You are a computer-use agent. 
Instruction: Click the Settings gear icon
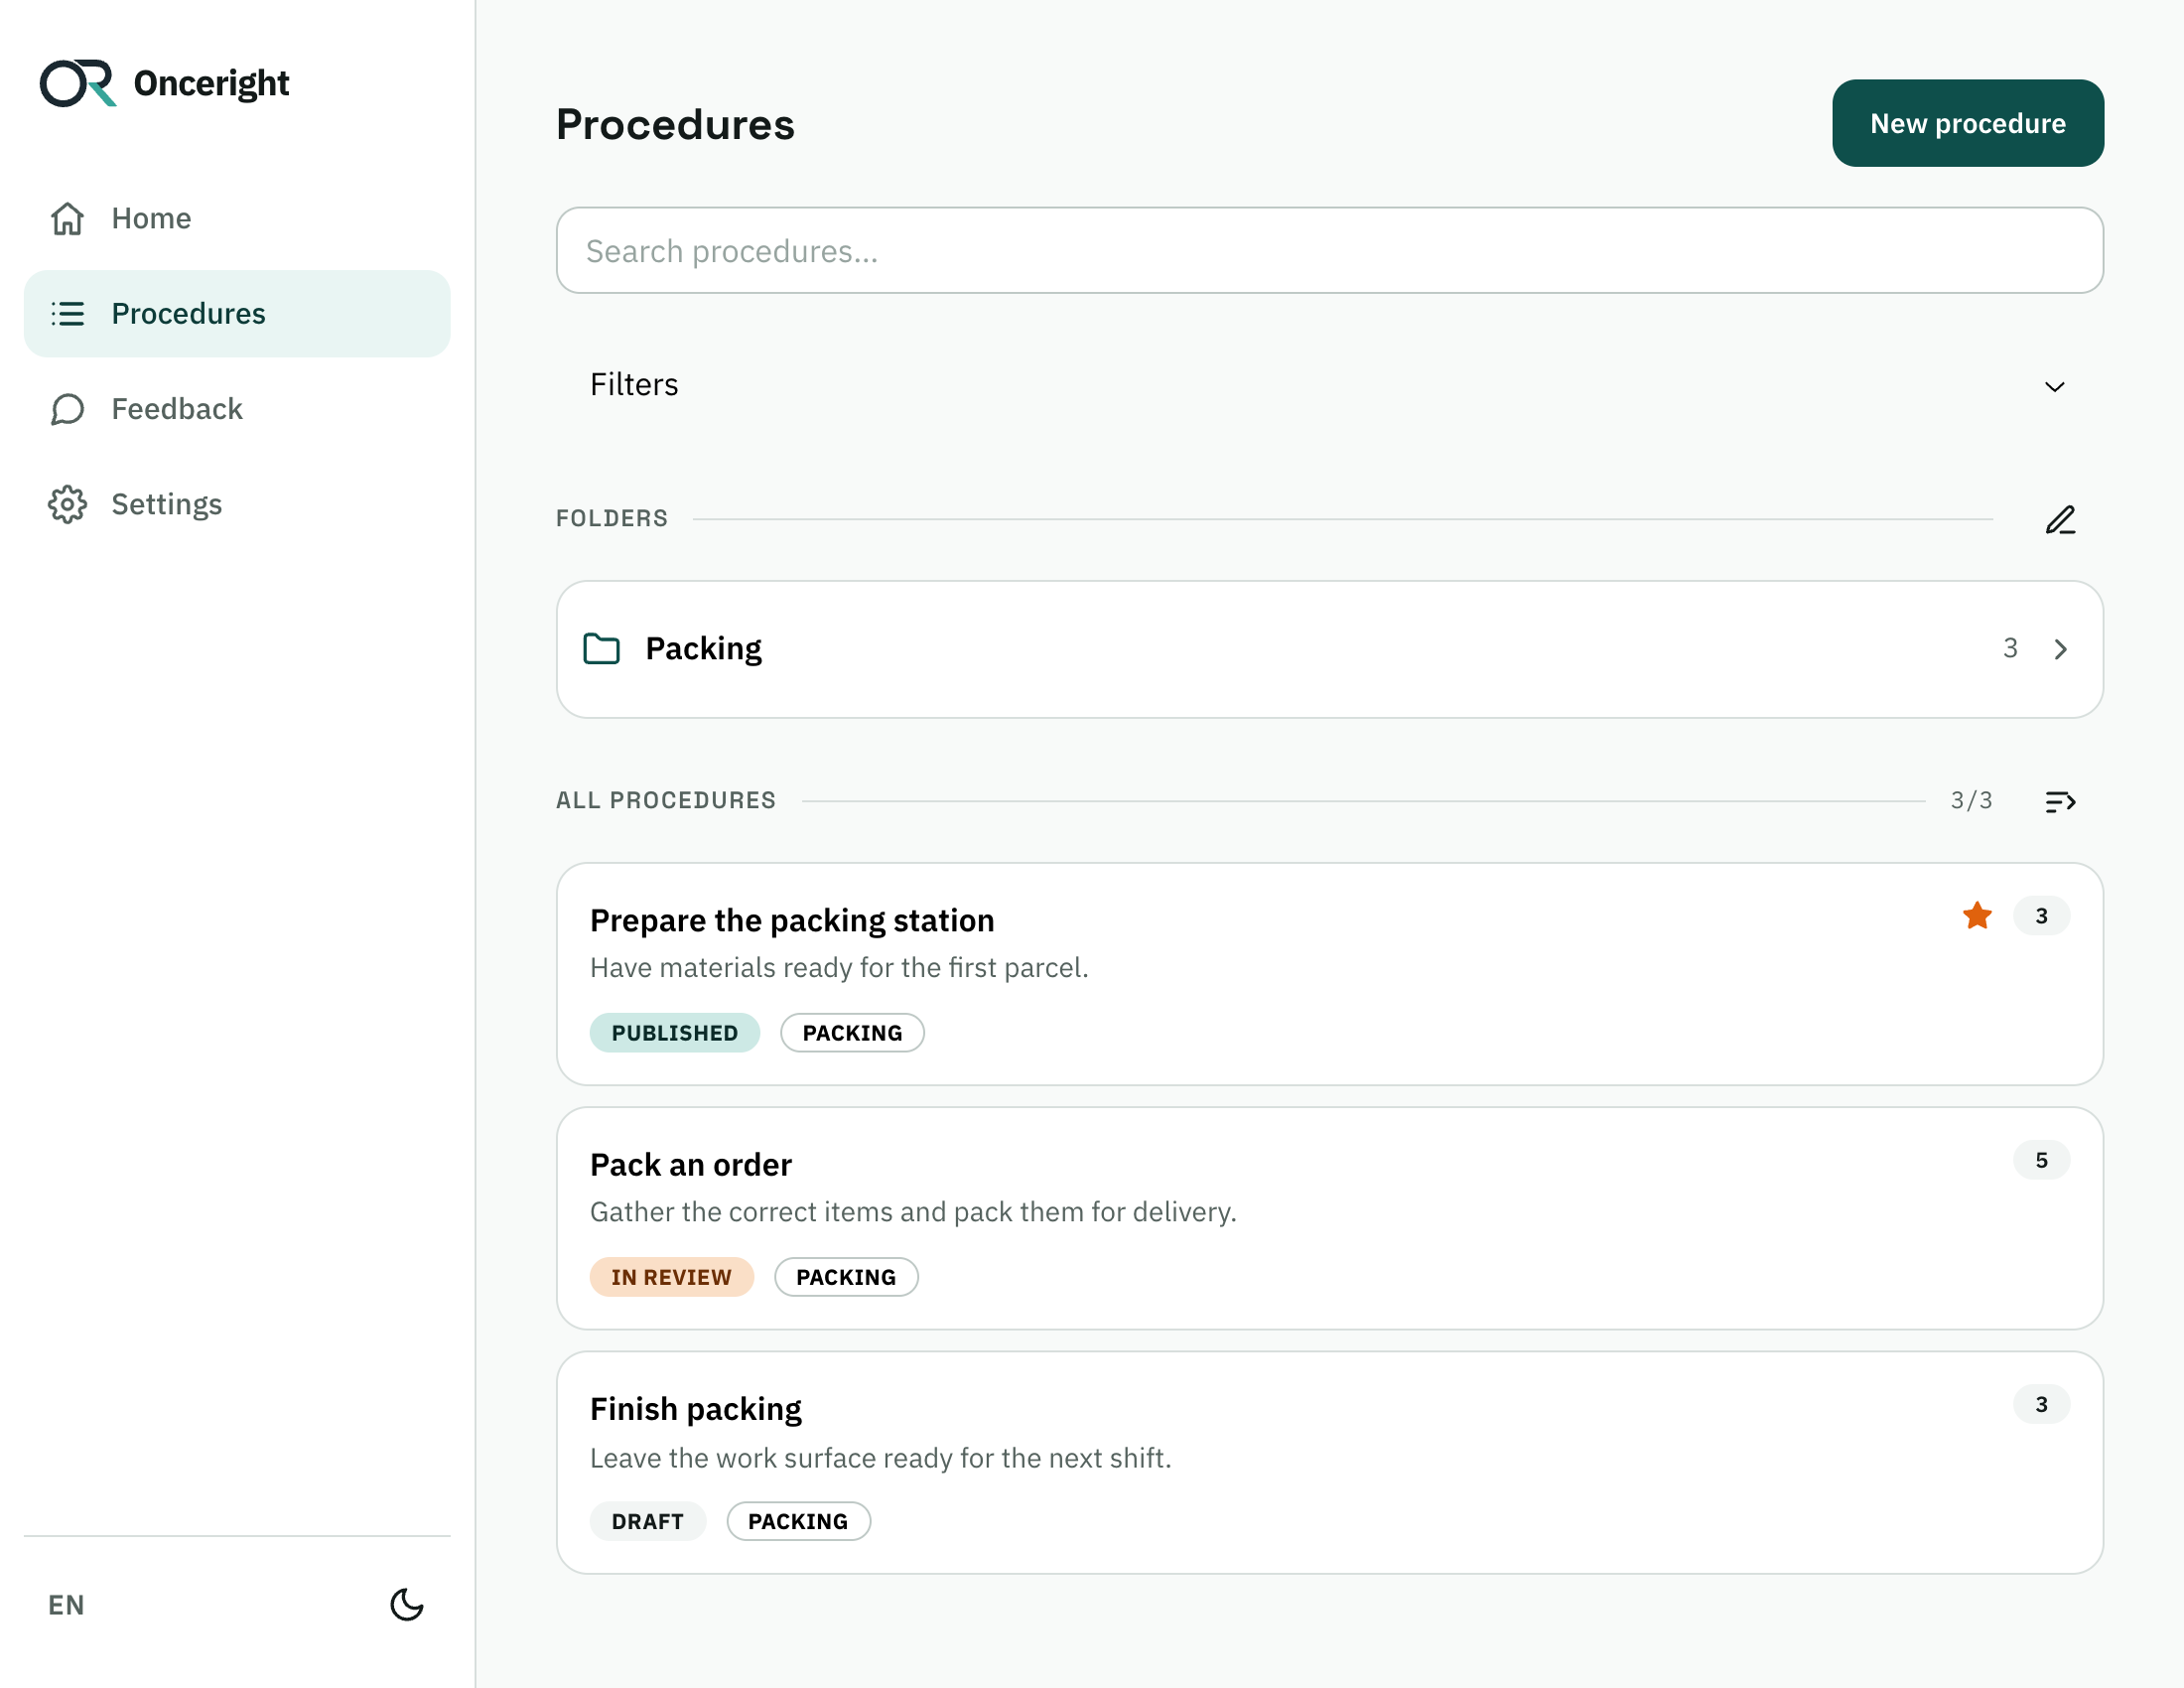(x=67, y=504)
